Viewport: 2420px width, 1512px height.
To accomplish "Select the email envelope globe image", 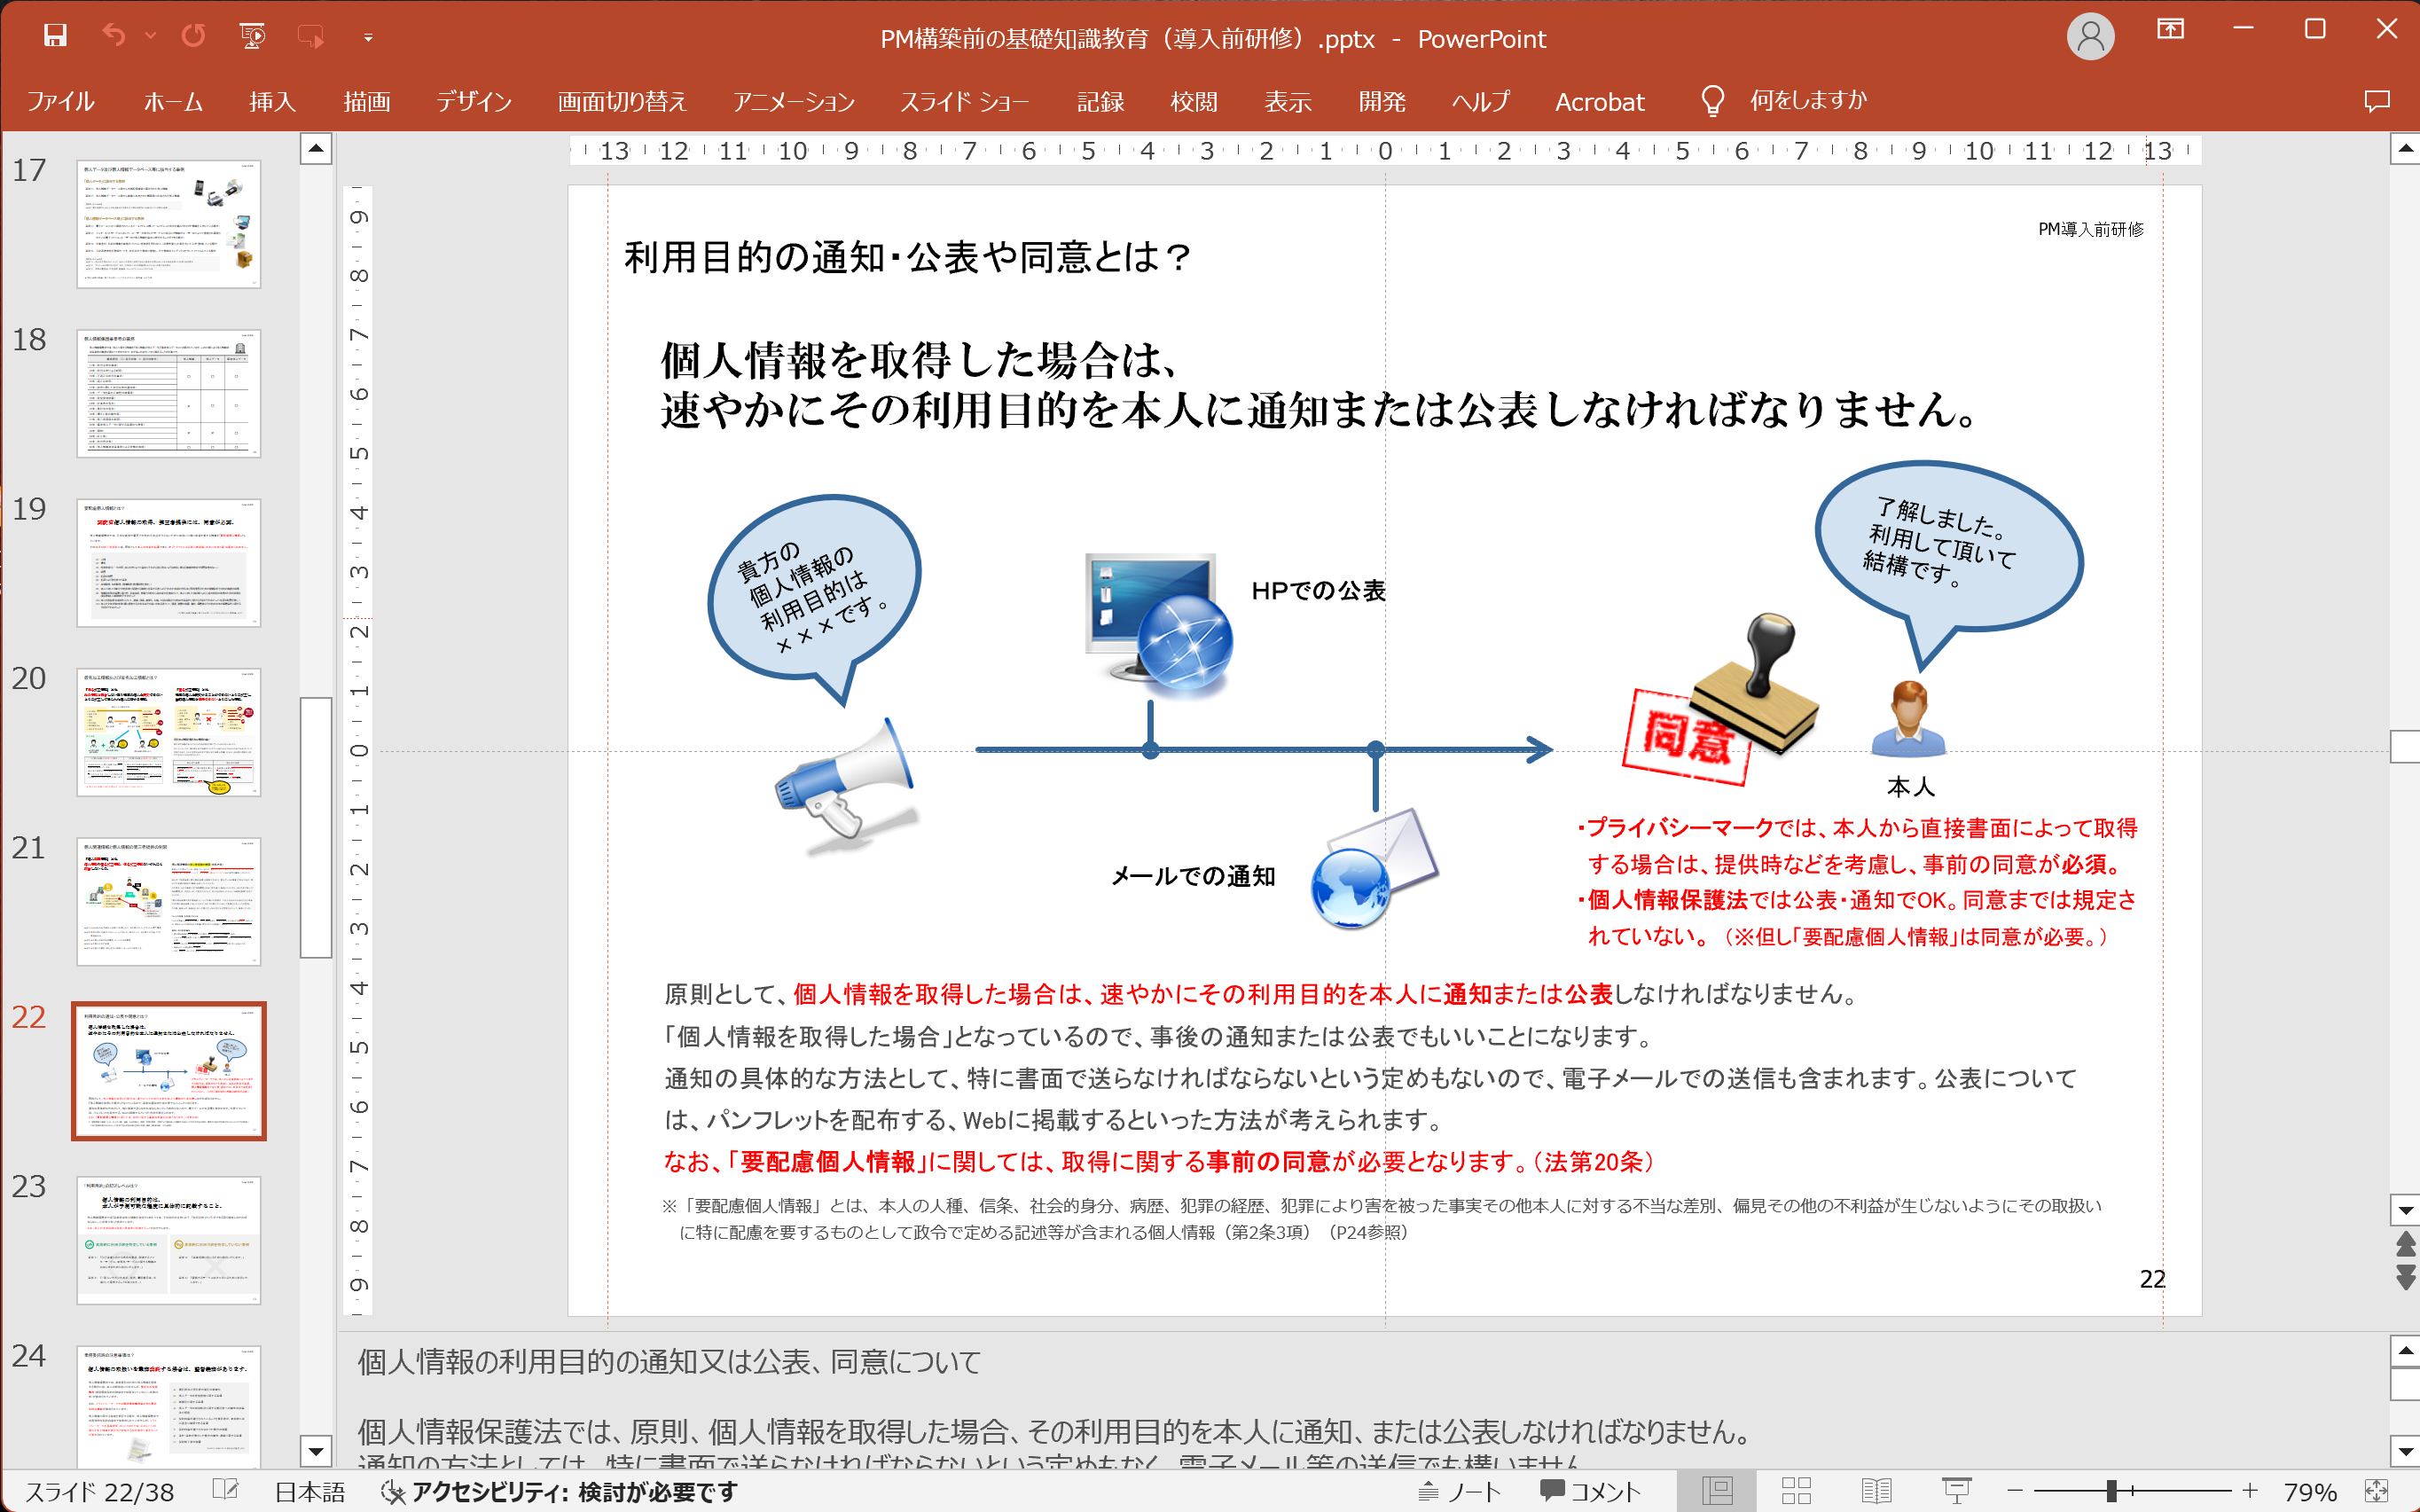I will (x=1375, y=868).
